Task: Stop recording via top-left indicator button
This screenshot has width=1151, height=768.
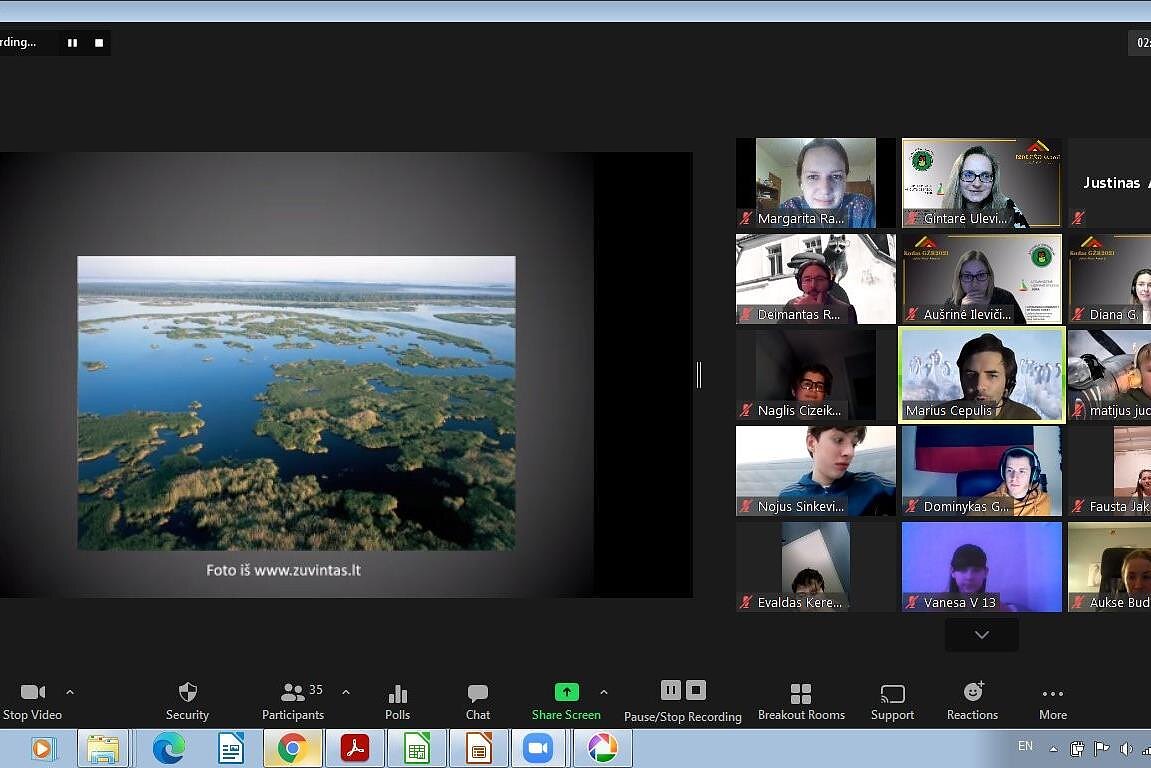Action: click(x=99, y=43)
